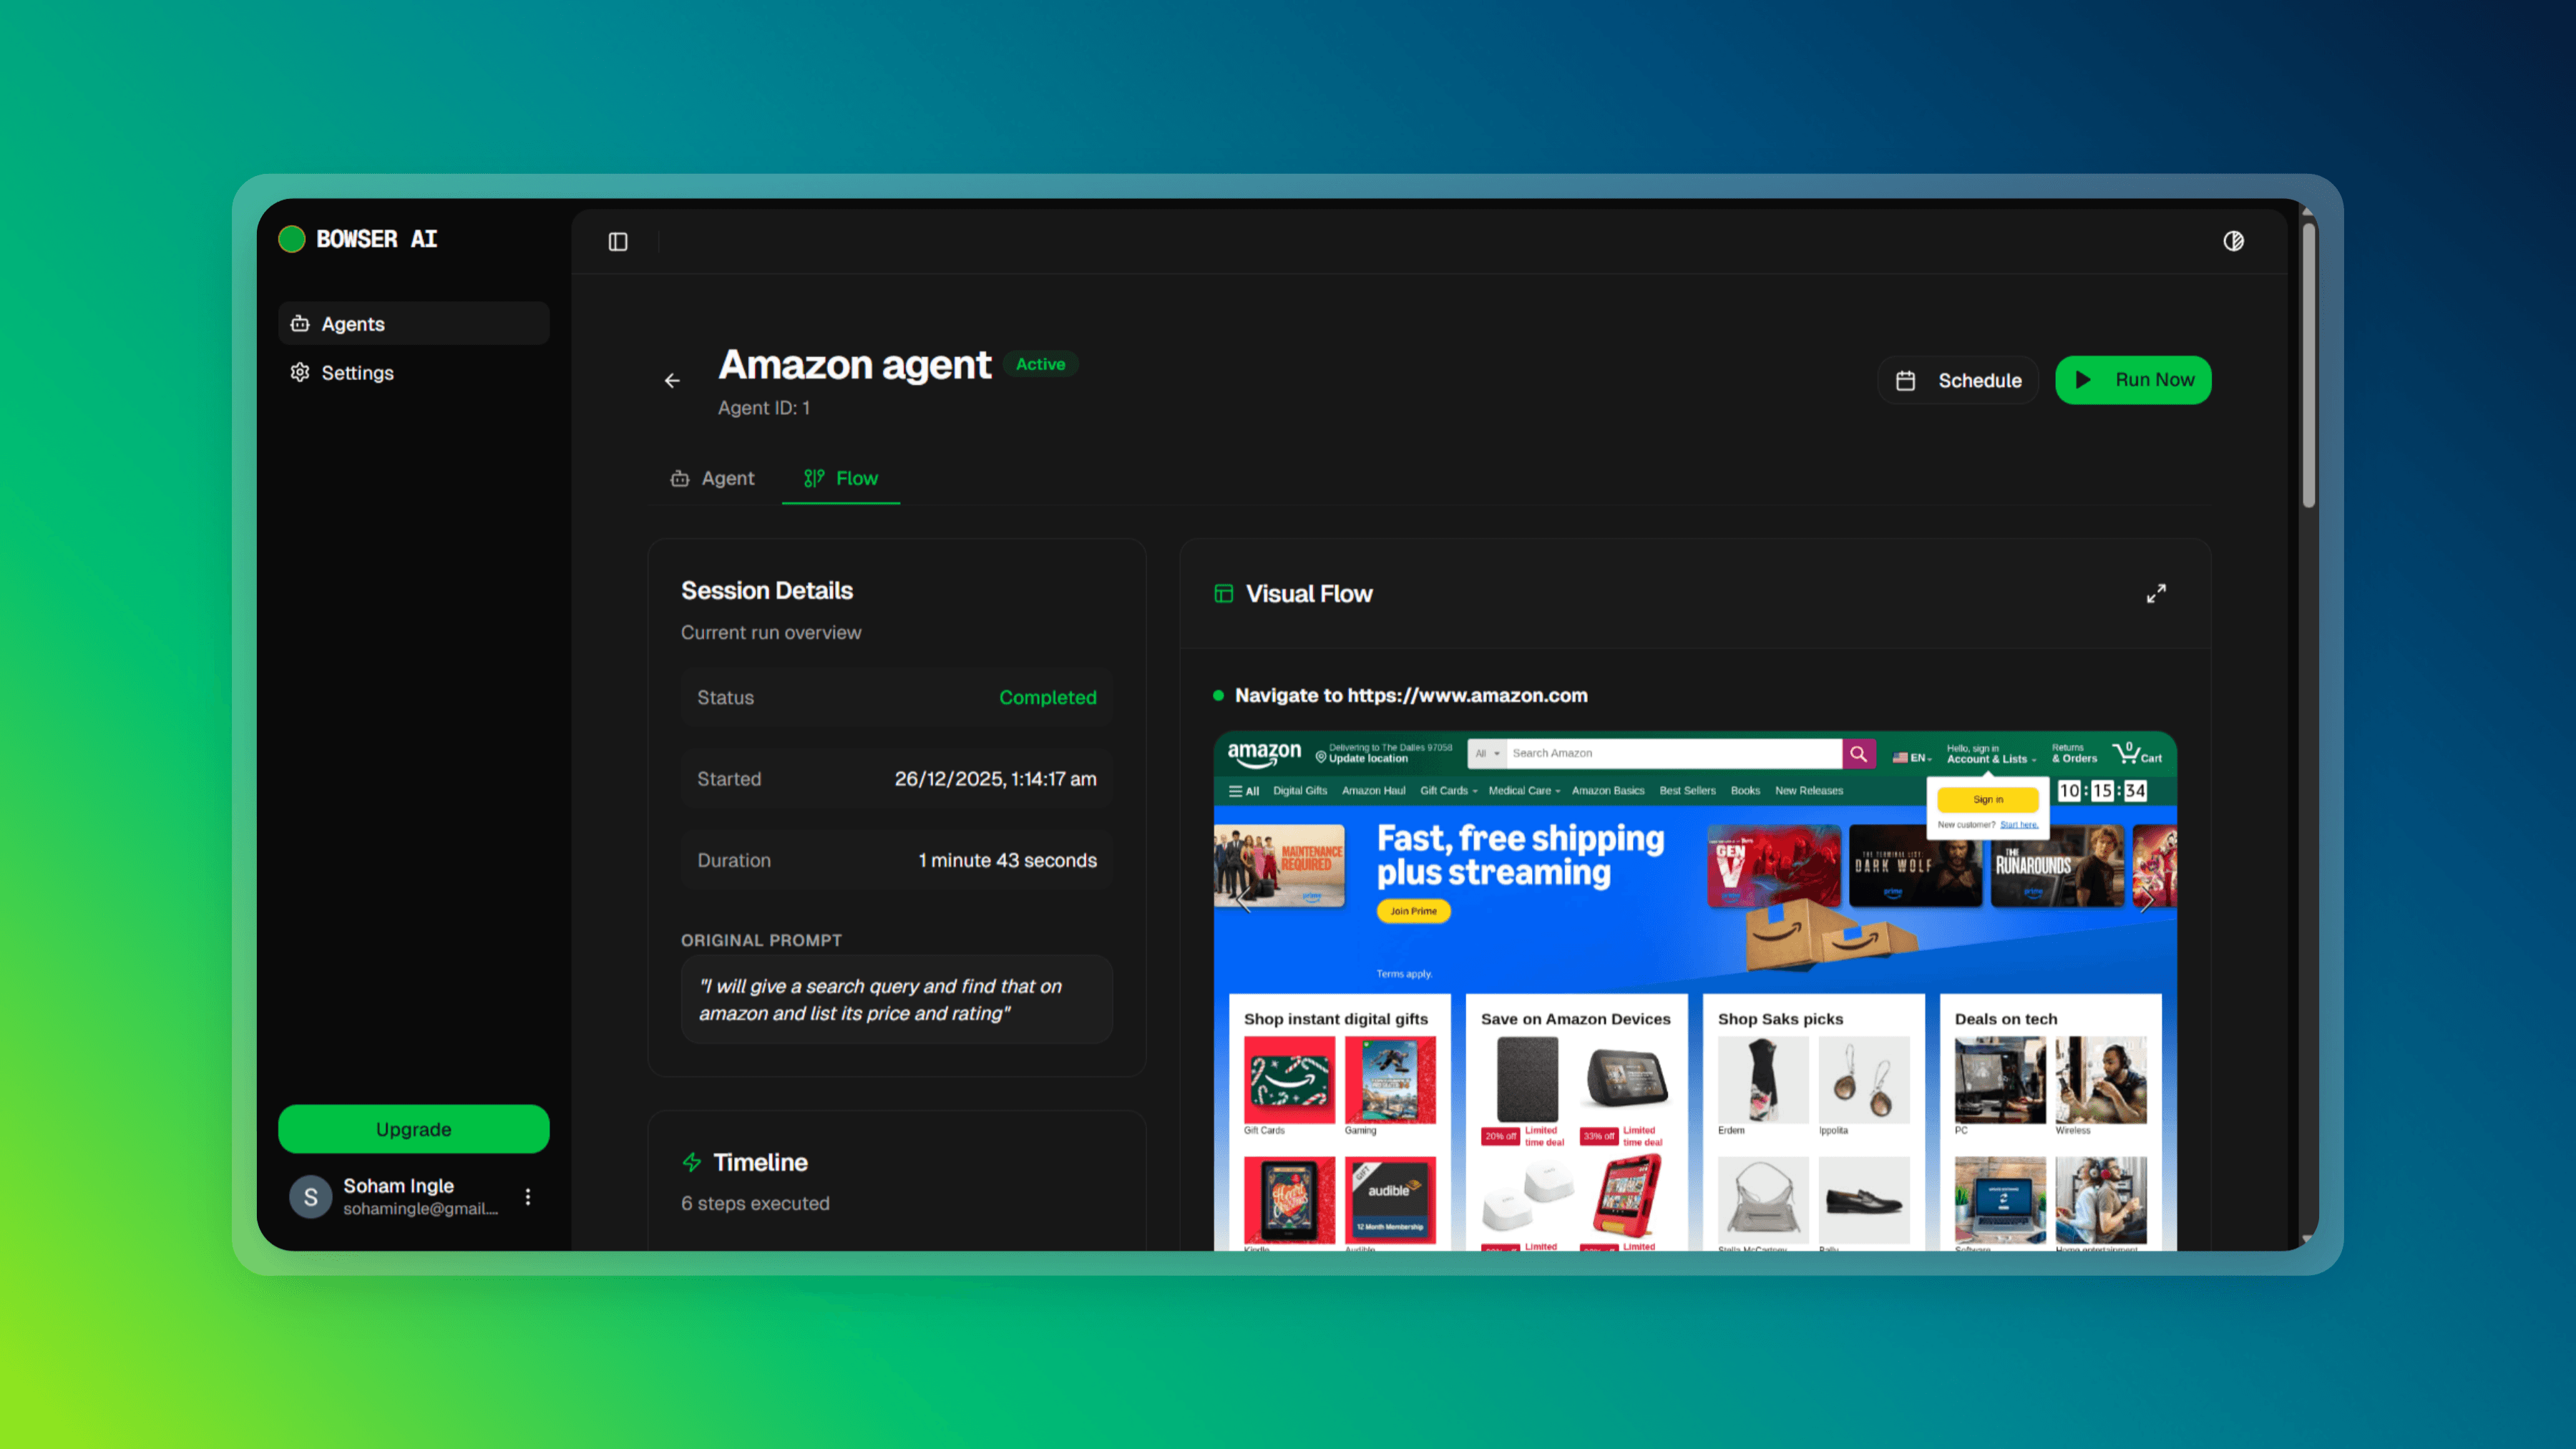2576x1449 pixels.
Task: Click the Upgrade button
Action: pyautogui.click(x=413, y=1129)
